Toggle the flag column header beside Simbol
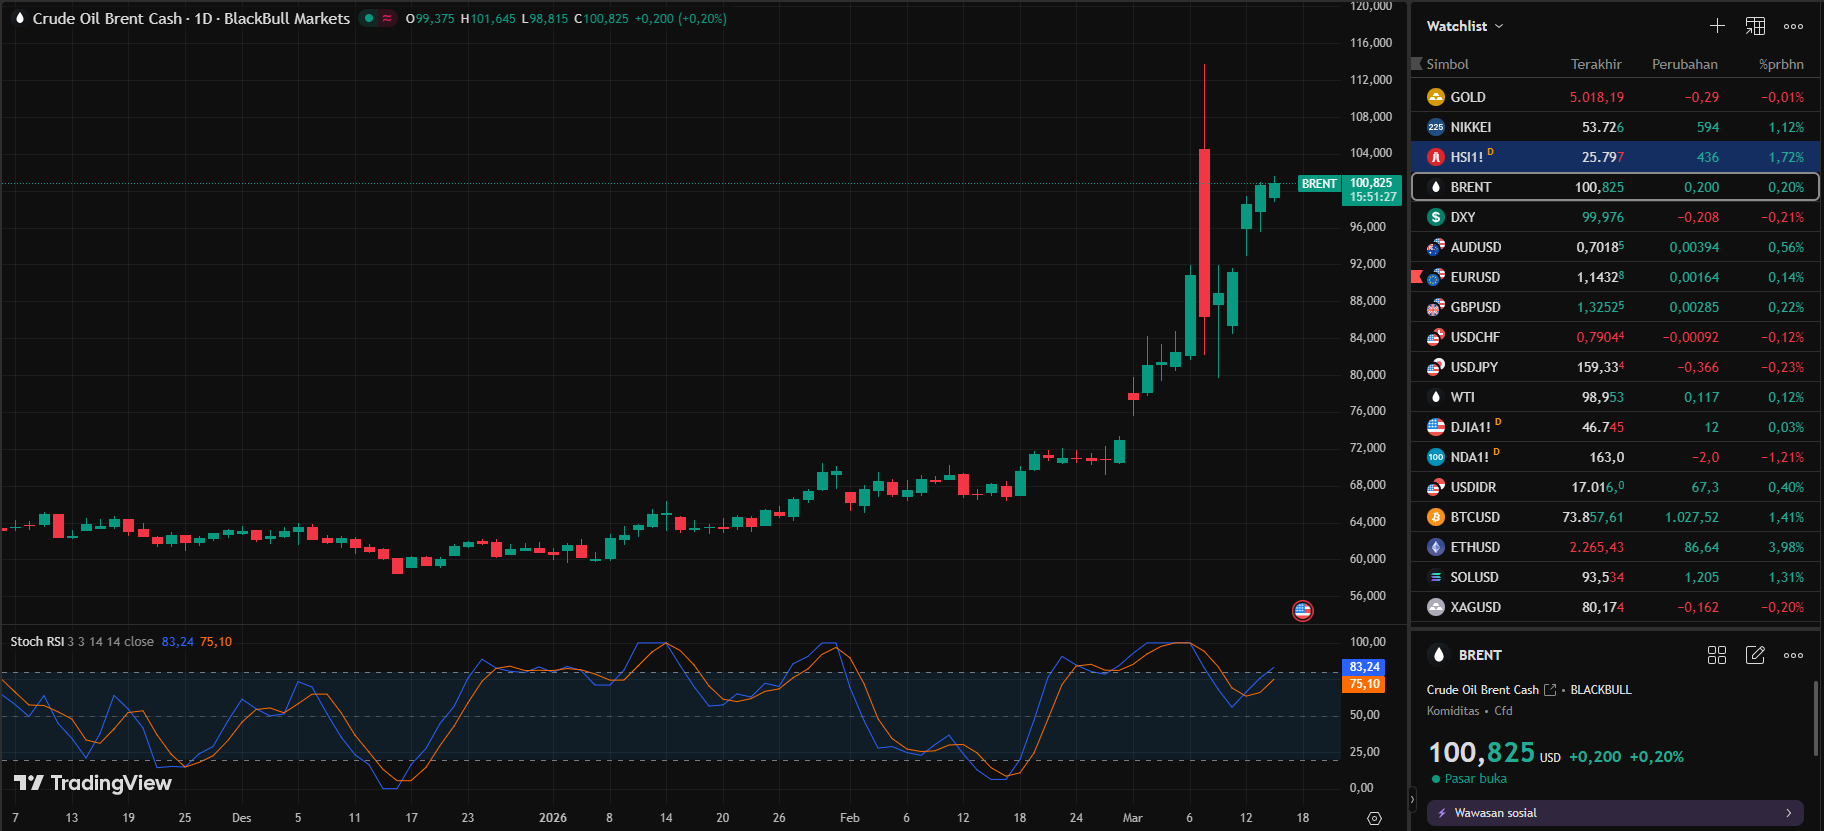This screenshot has height=831, width=1824. pos(1416,64)
